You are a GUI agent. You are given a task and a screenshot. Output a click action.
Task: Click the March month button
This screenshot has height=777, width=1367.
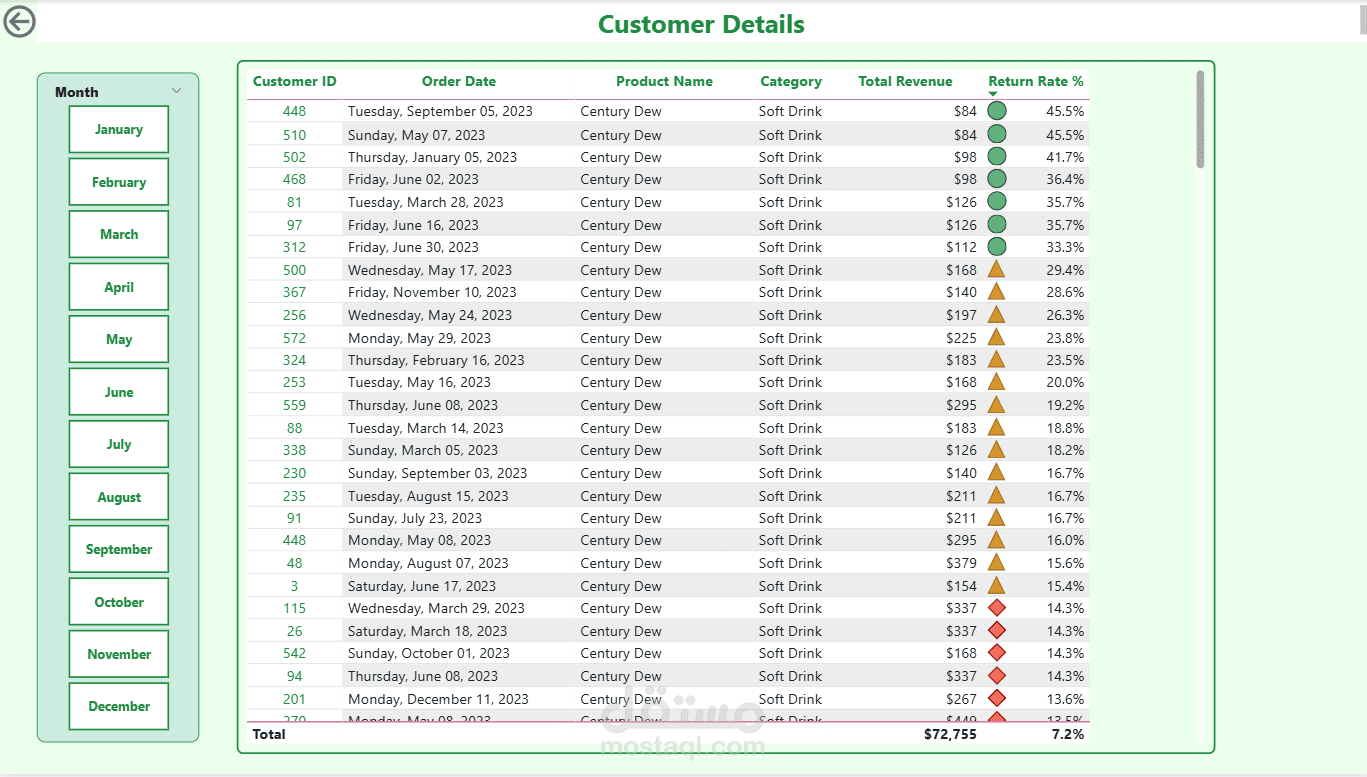119,234
